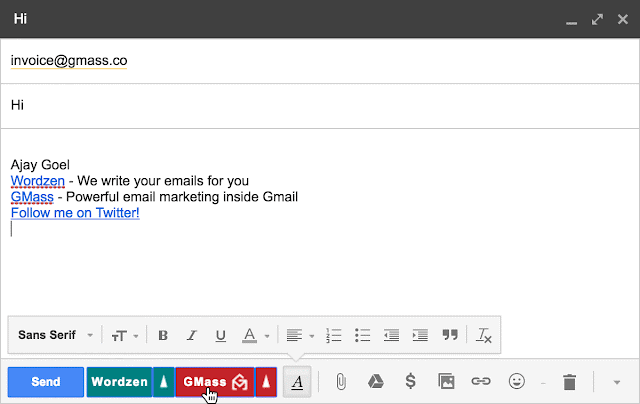Click the blue Send button
640x404 pixels.
coord(46,382)
